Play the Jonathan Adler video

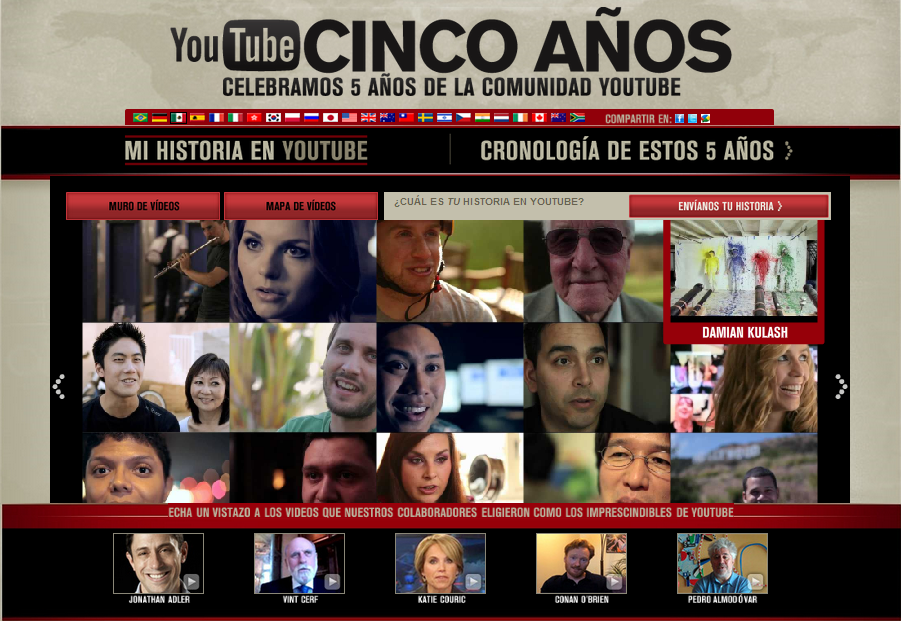[159, 564]
